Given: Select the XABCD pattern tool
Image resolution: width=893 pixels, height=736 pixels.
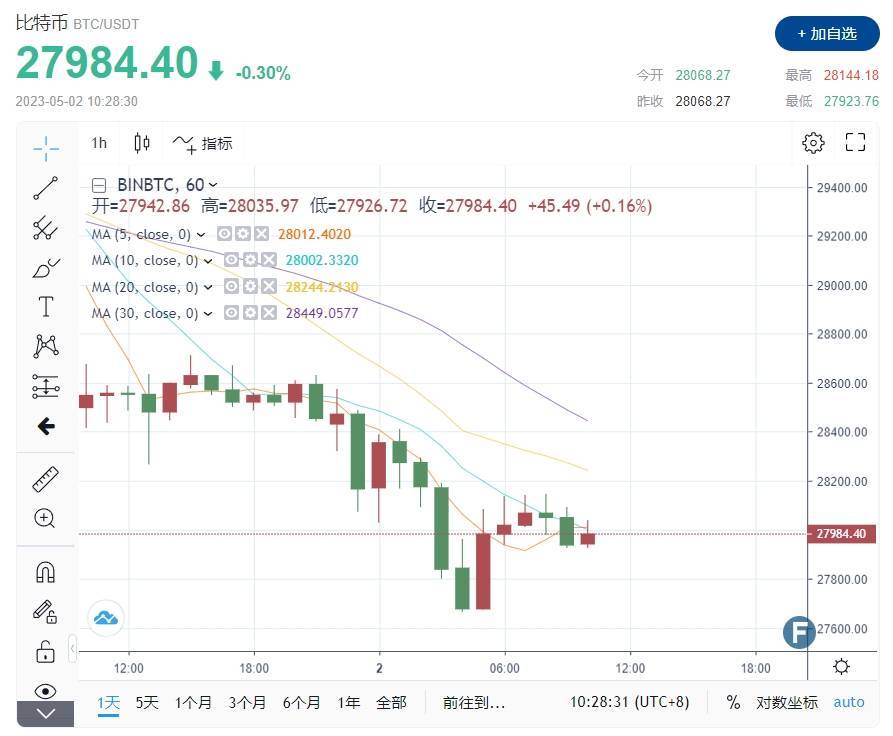Looking at the screenshot, I should [x=46, y=346].
